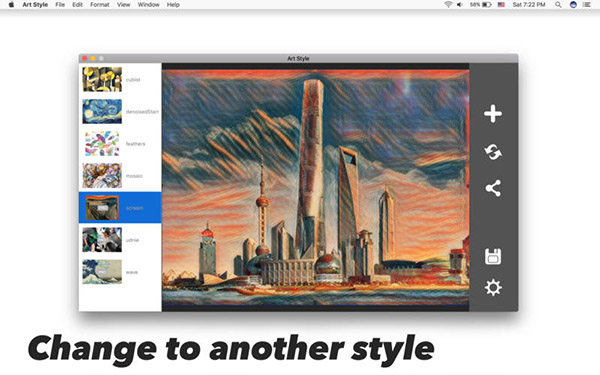Viewport: 600px width, 375px height.
Task: Open the Art Style app menu
Action: point(35,5)
